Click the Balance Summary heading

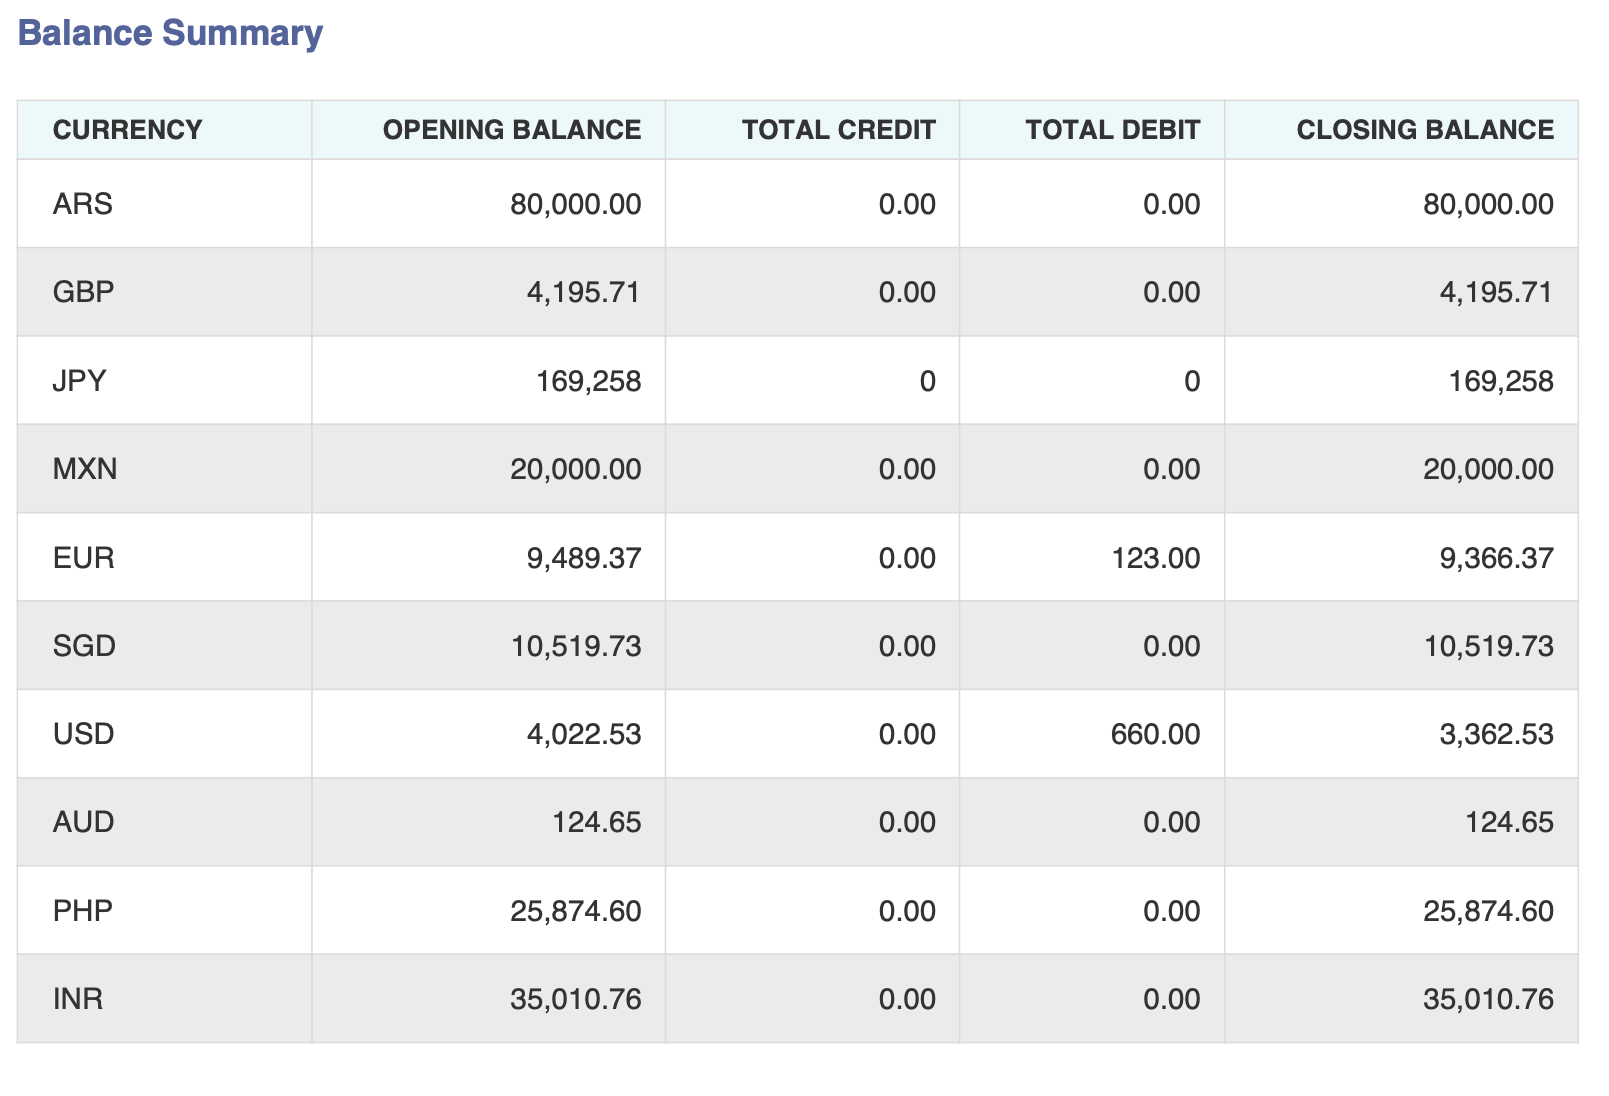[170, 33]
